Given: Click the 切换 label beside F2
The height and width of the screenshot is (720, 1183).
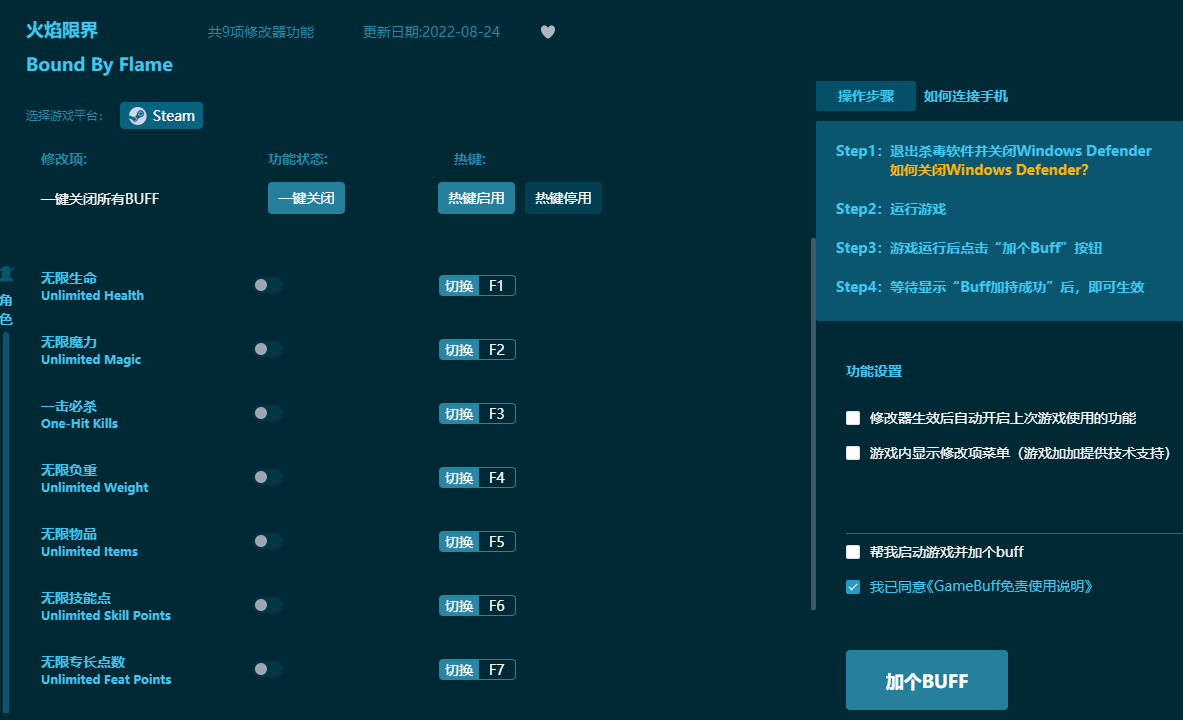Looking at the screenshot, I should pyautogui.click(x=459, y=350).
